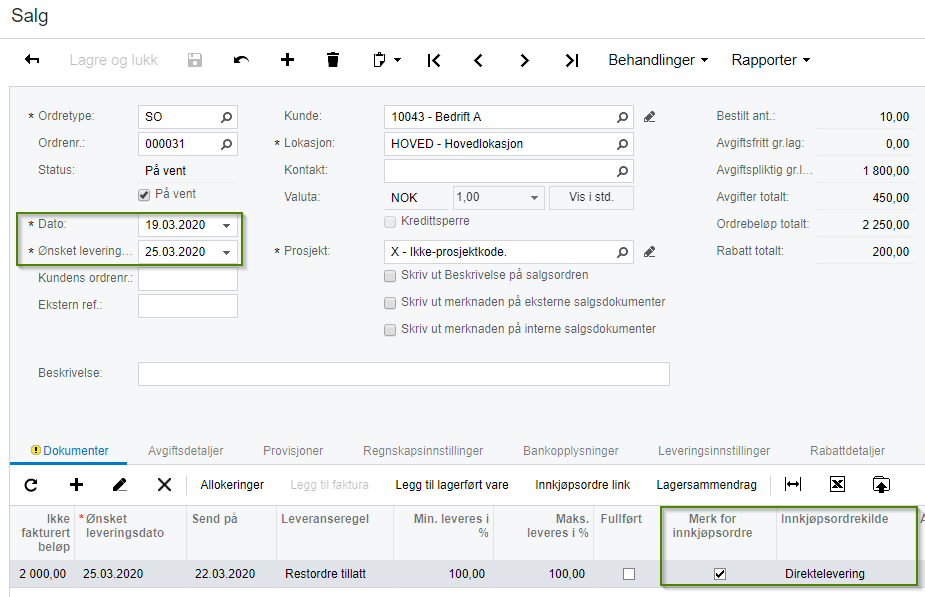Open the Dato date dropdown

(227, 225)
